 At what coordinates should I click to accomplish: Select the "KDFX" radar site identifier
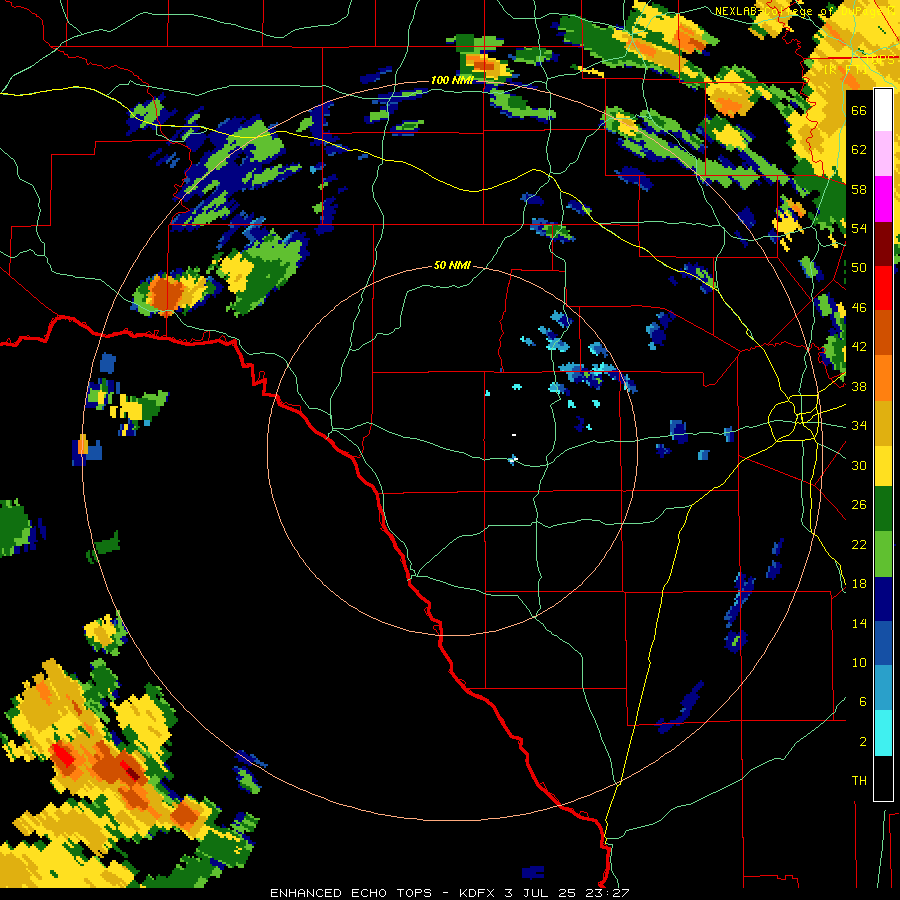pyautogui.click(x=478, y=893)
